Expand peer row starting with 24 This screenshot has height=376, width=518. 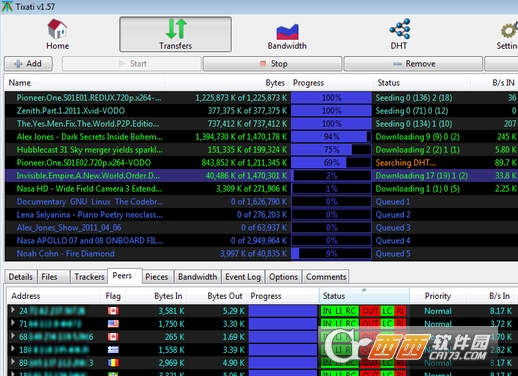pos(13,310)
